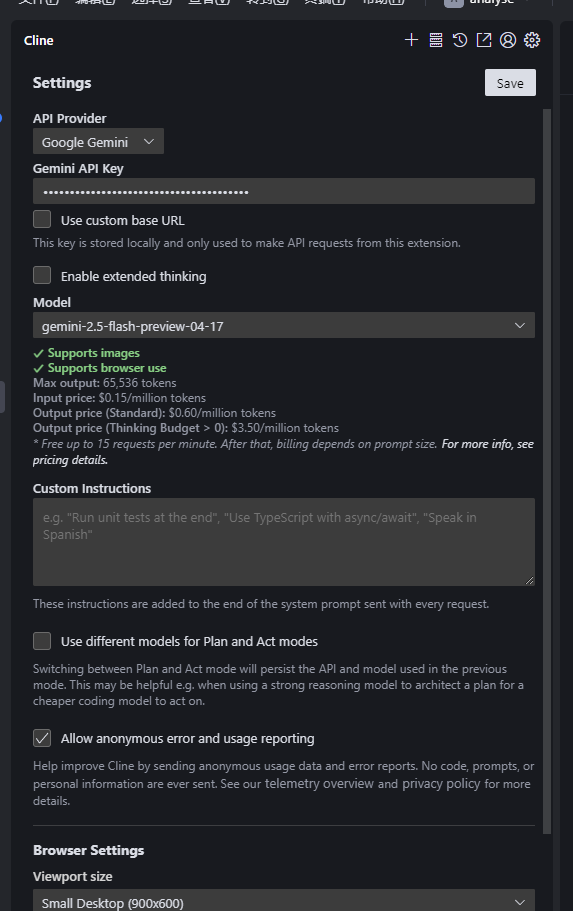Expand the Model gemini-2.5-flash dropdown

pyautogui.click(x=284, y=325)
